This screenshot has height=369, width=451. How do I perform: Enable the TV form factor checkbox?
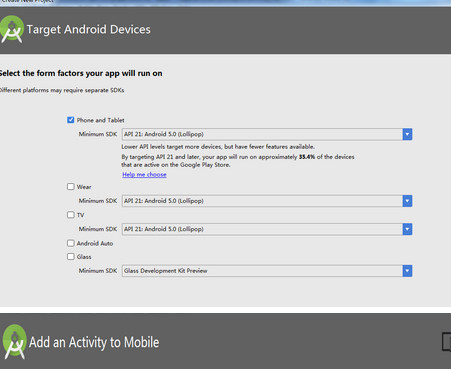[x=71, y=215]
